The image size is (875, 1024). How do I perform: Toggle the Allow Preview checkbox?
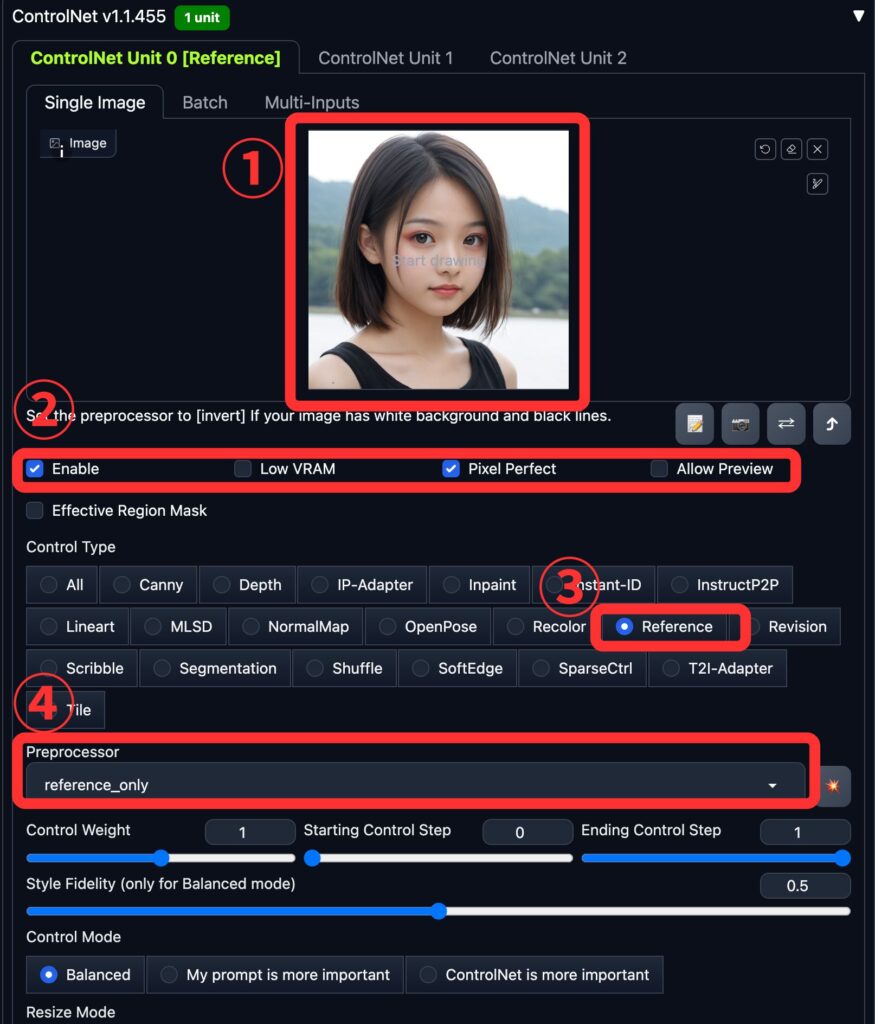tap(659, 469)
